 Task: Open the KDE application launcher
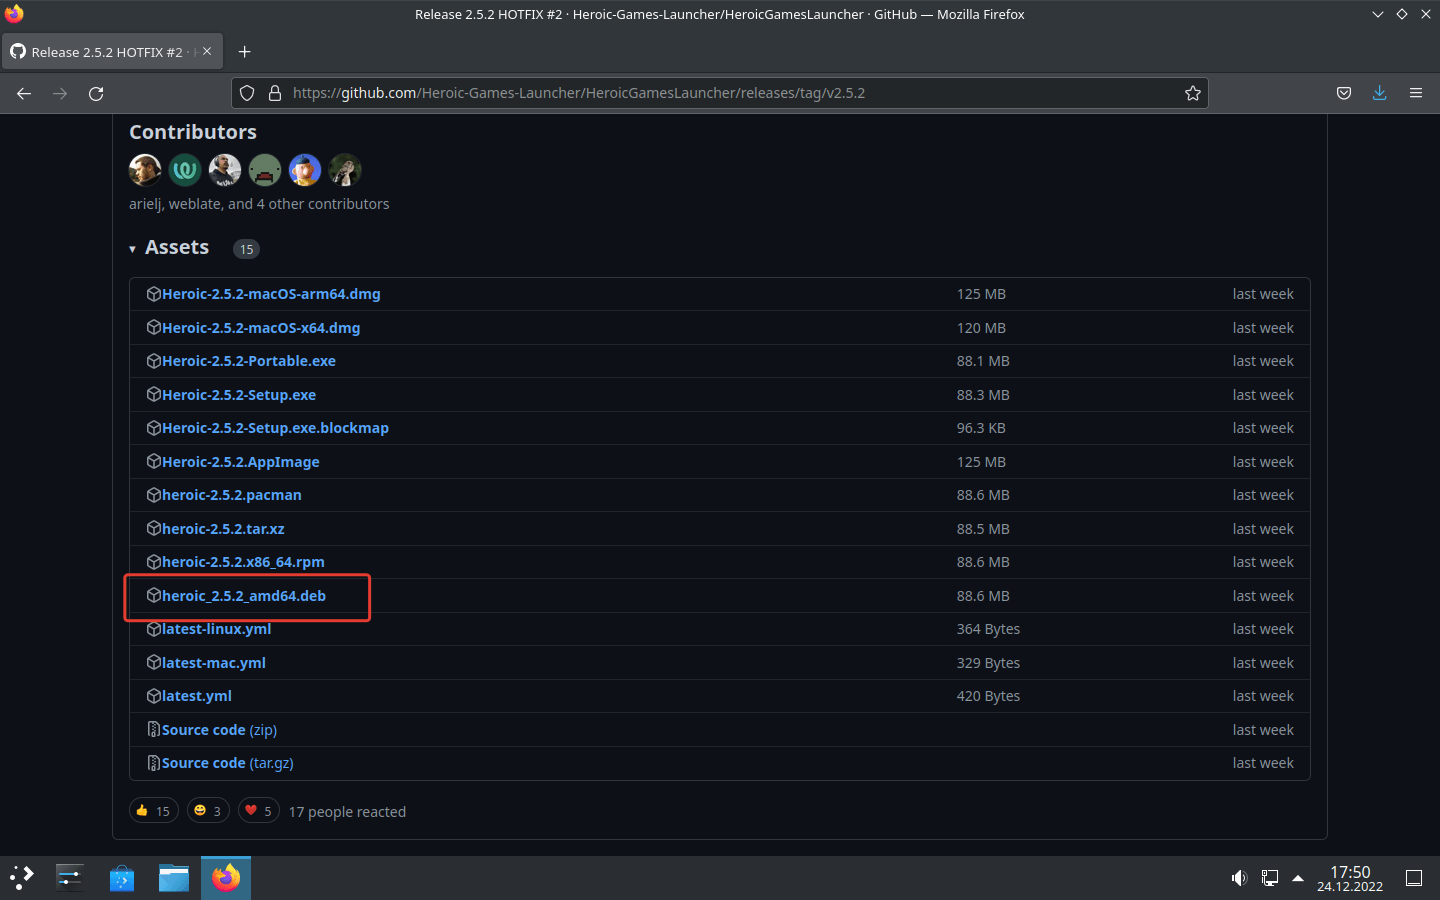tap(22, 878)
